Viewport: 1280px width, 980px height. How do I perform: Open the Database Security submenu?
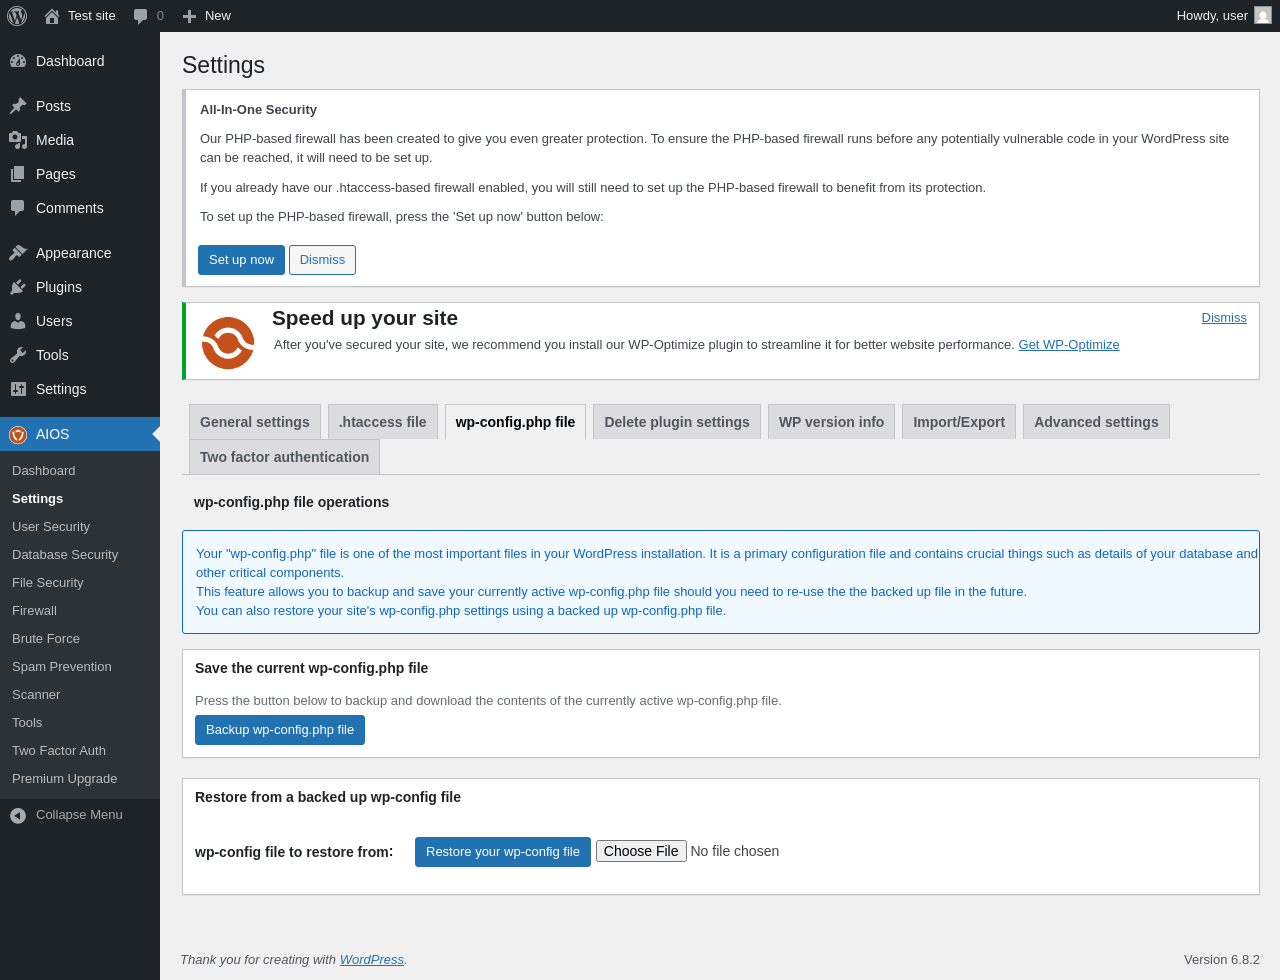(80, 555)
